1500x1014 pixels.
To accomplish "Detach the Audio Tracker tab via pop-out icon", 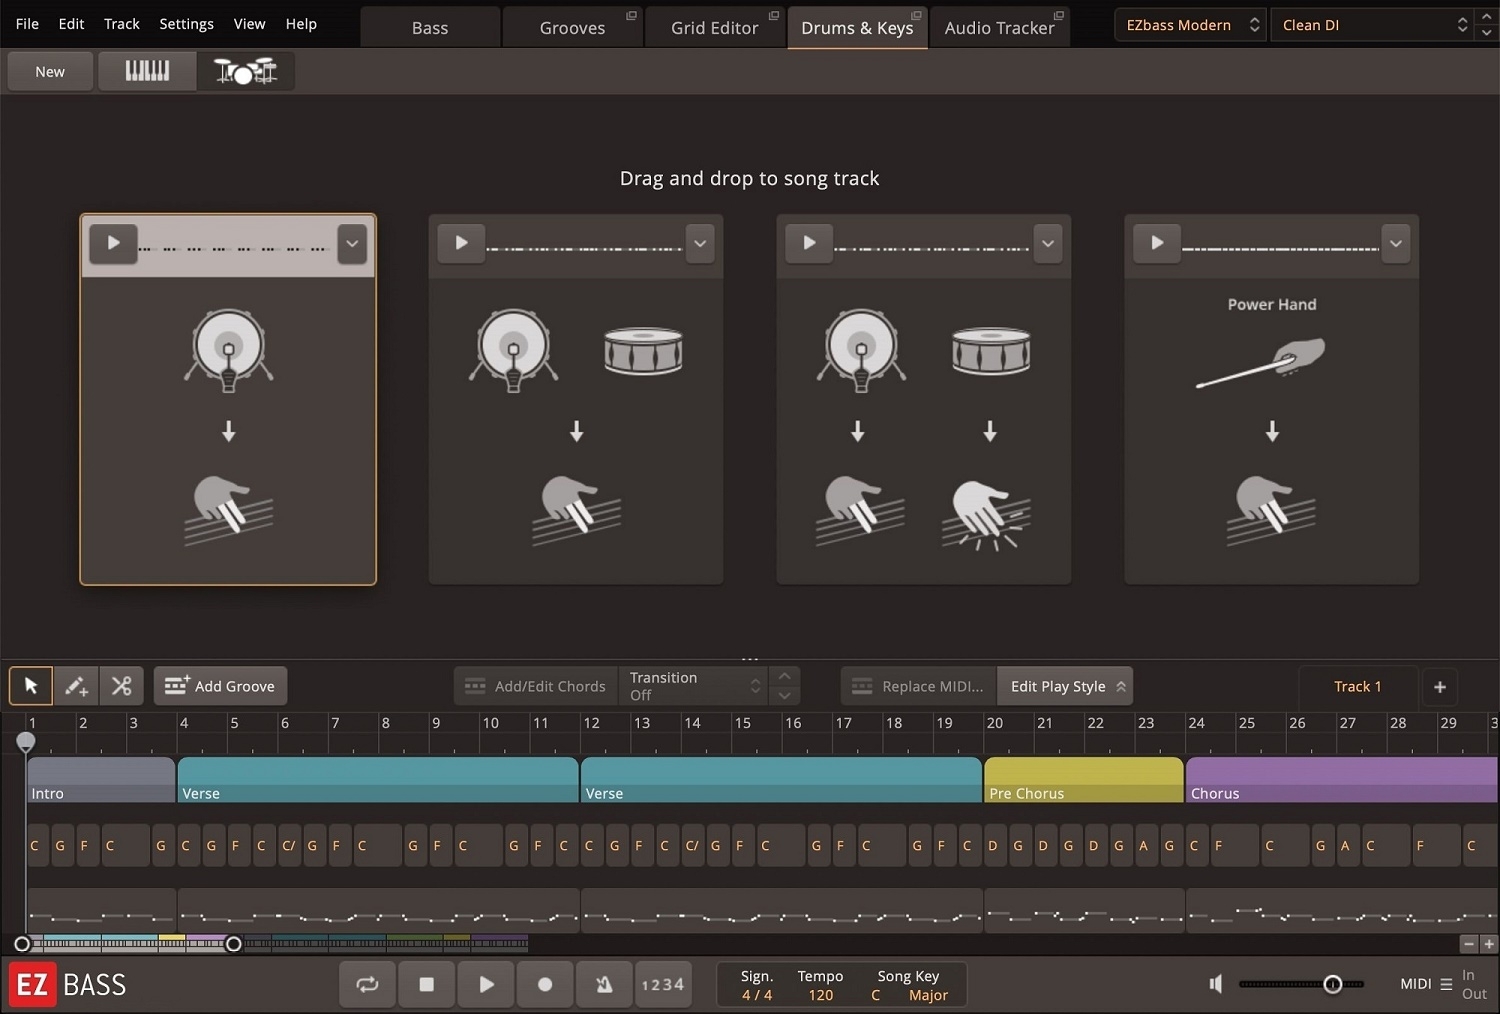I will [1058, 15].
